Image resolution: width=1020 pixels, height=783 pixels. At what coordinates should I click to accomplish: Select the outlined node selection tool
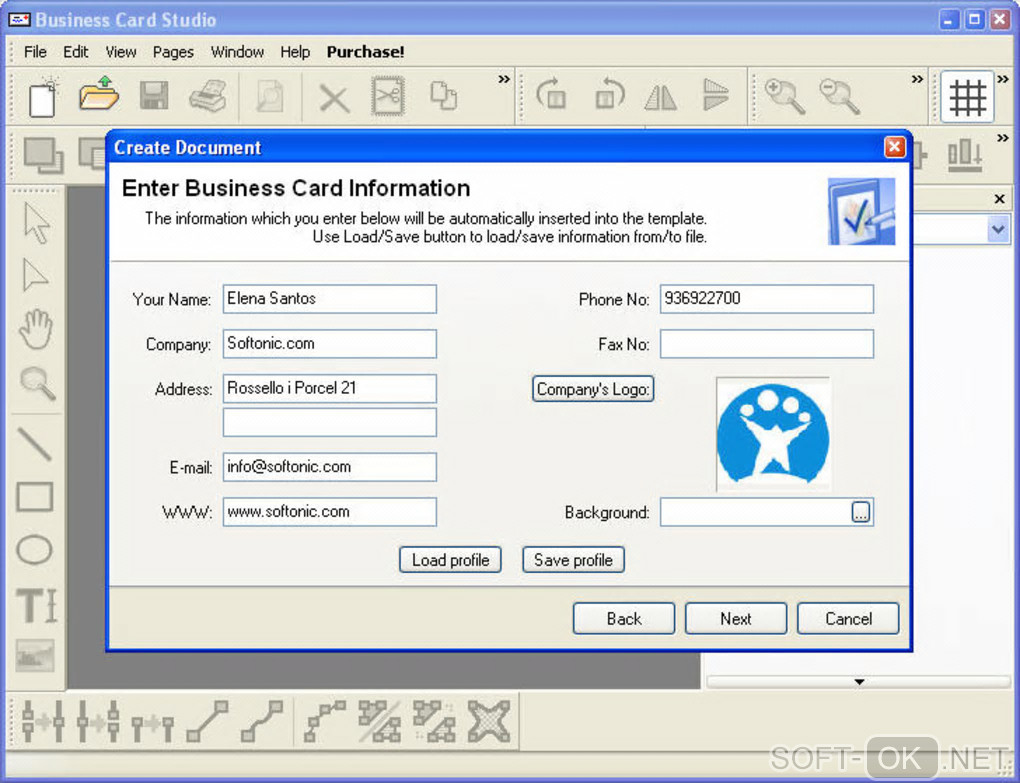point(34,275)
